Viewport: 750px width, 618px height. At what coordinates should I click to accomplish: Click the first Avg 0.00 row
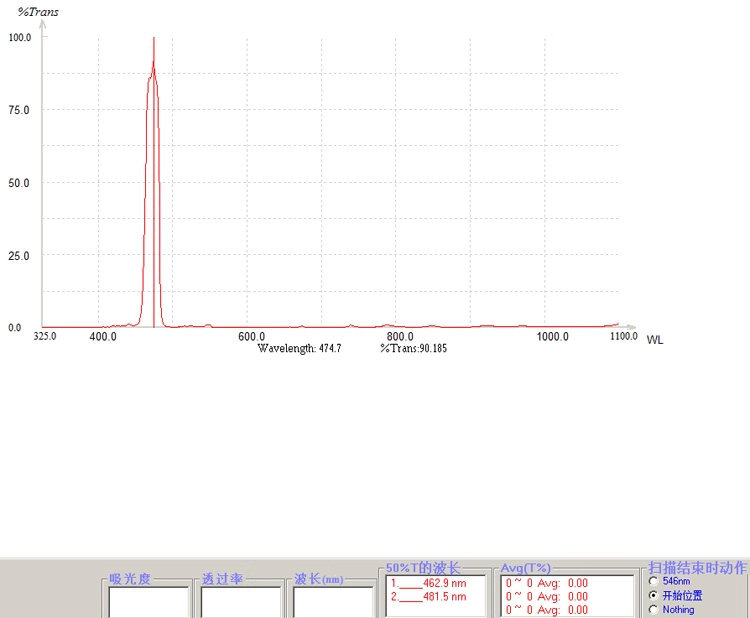click(547, 583)
